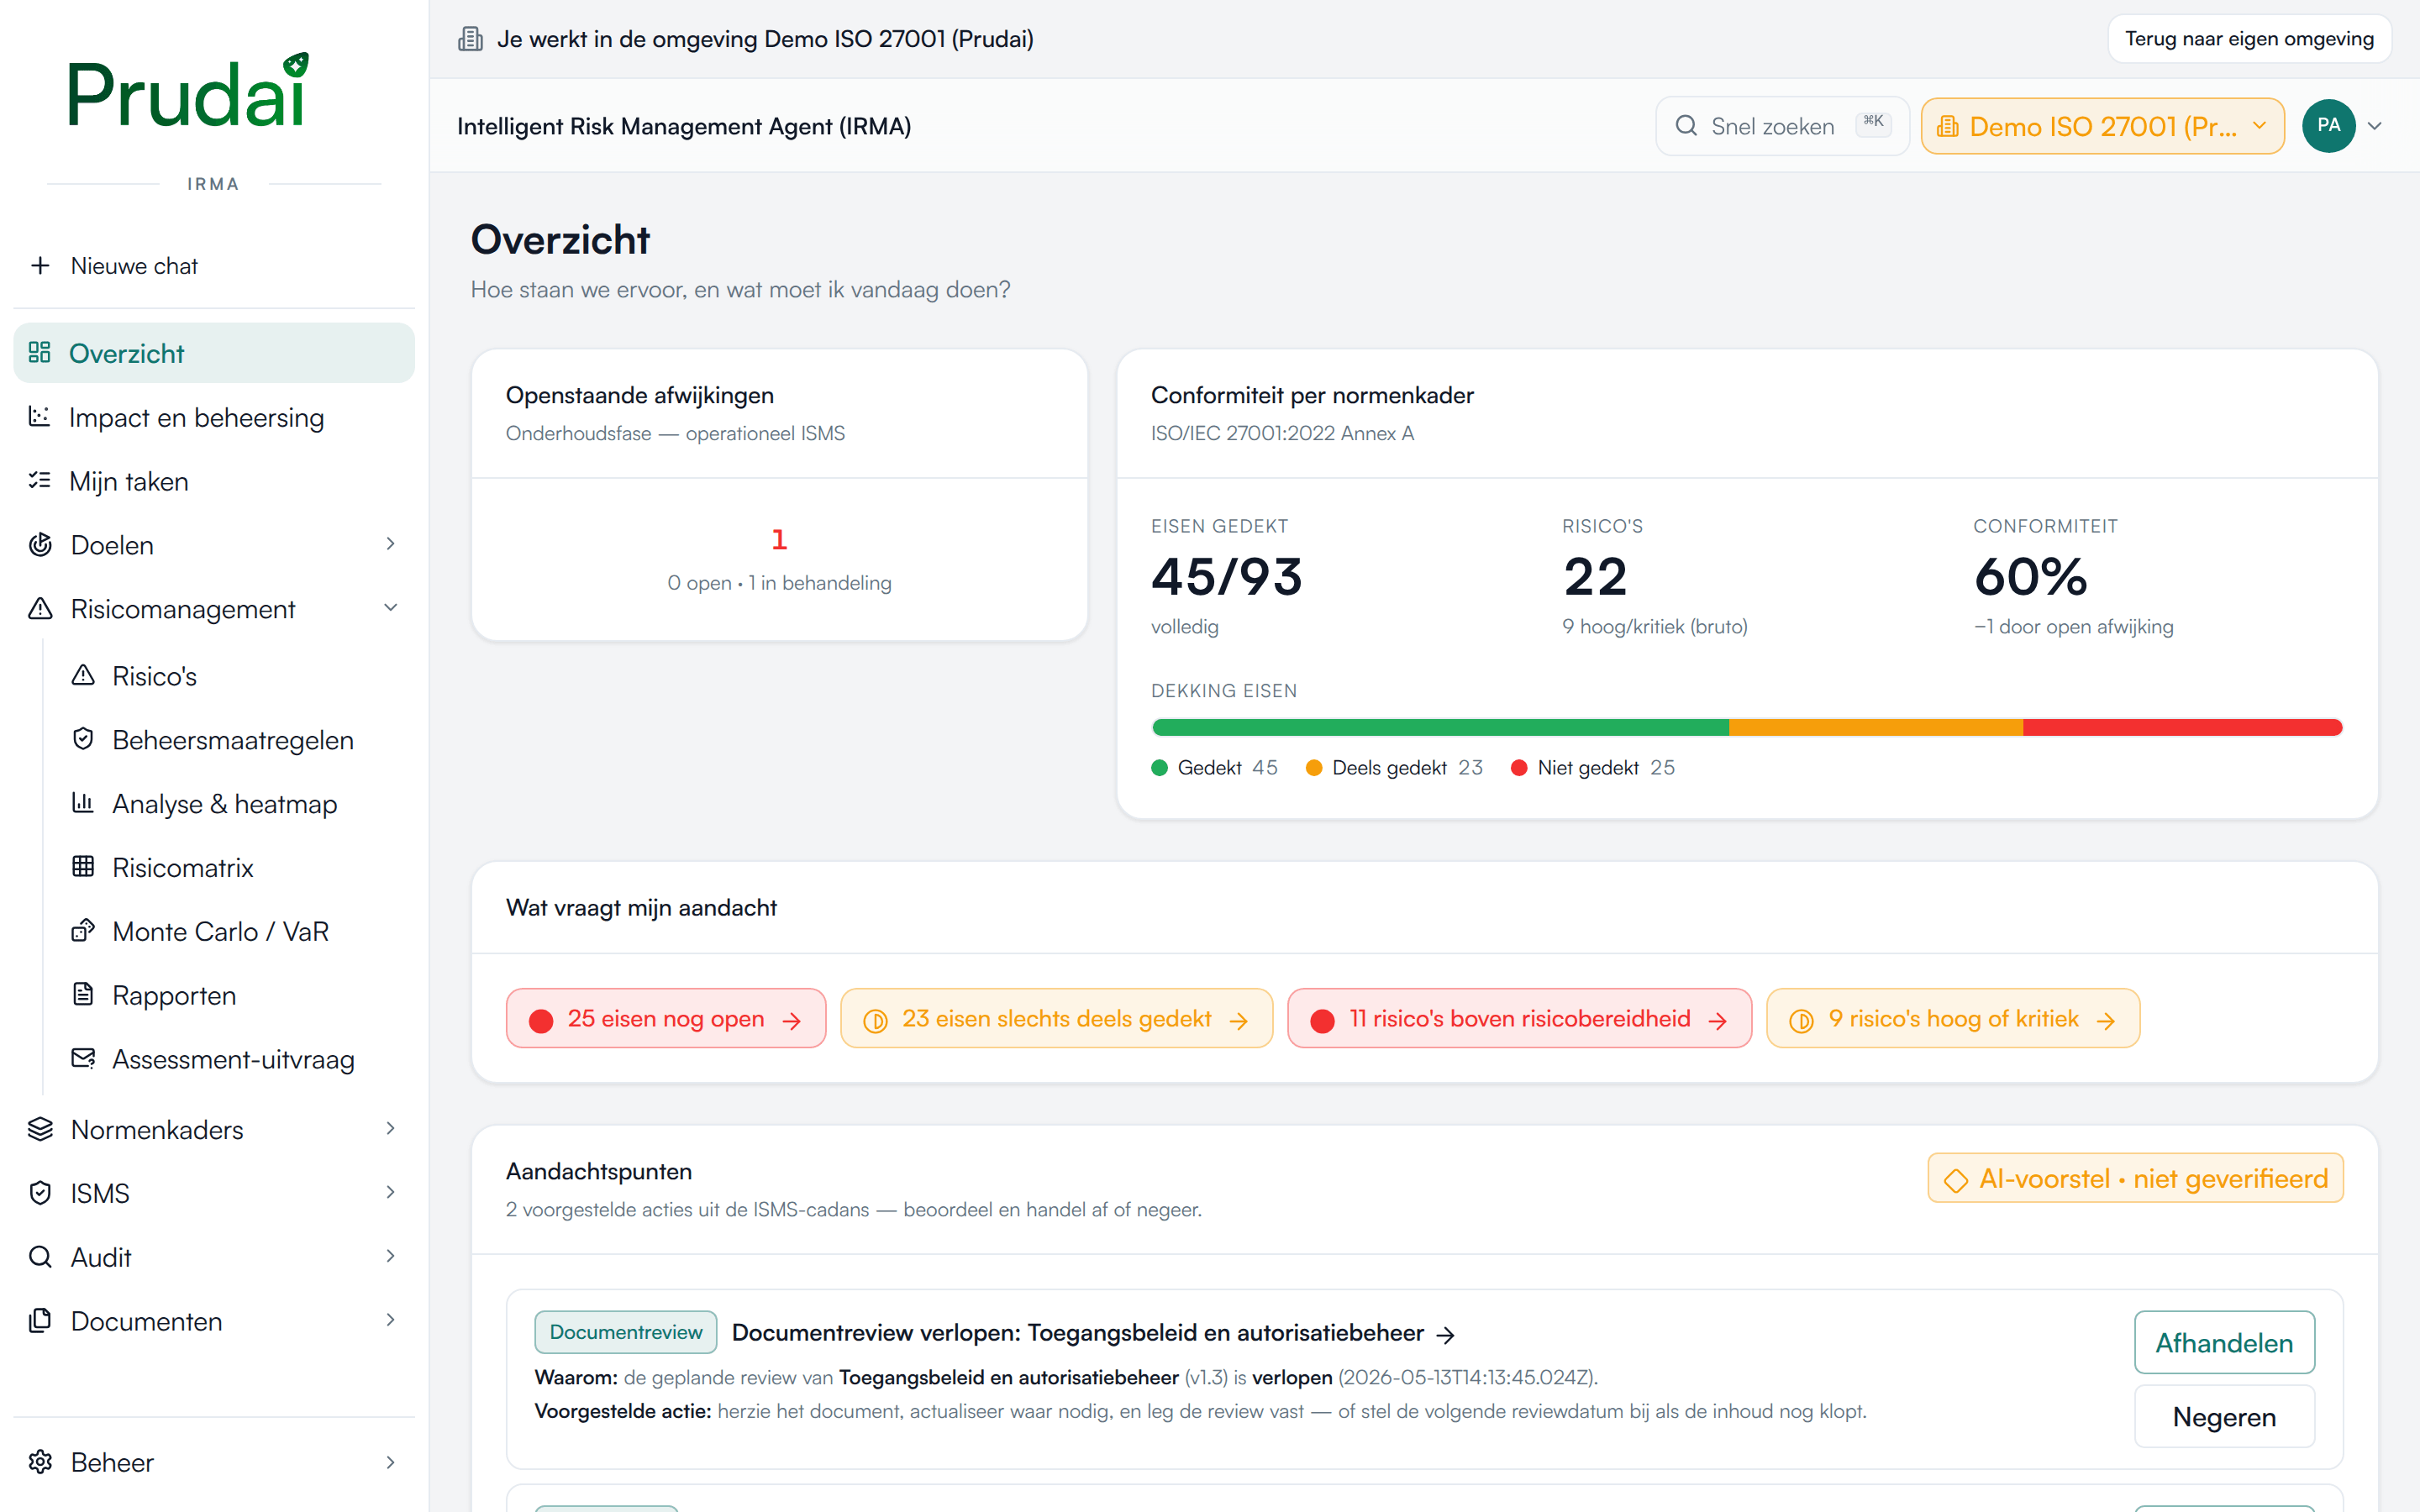This screenshot has width=2420, height=1512.
Task: Click the Risico's warning triangle icon
Action: [83, 675]
